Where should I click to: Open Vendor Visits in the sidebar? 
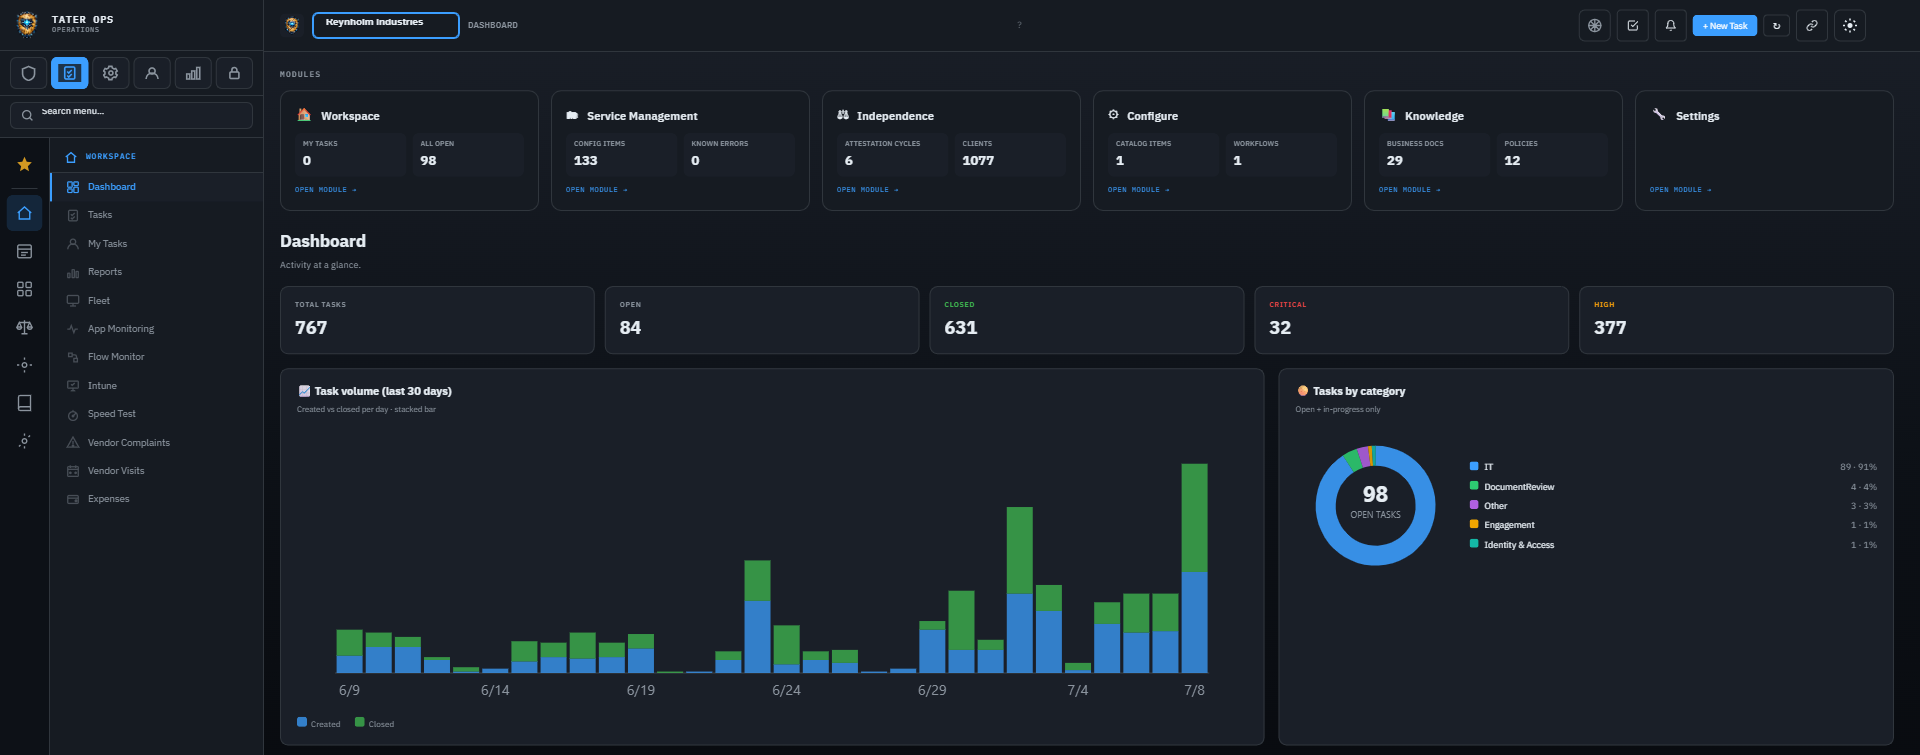[x=156, y=471]
